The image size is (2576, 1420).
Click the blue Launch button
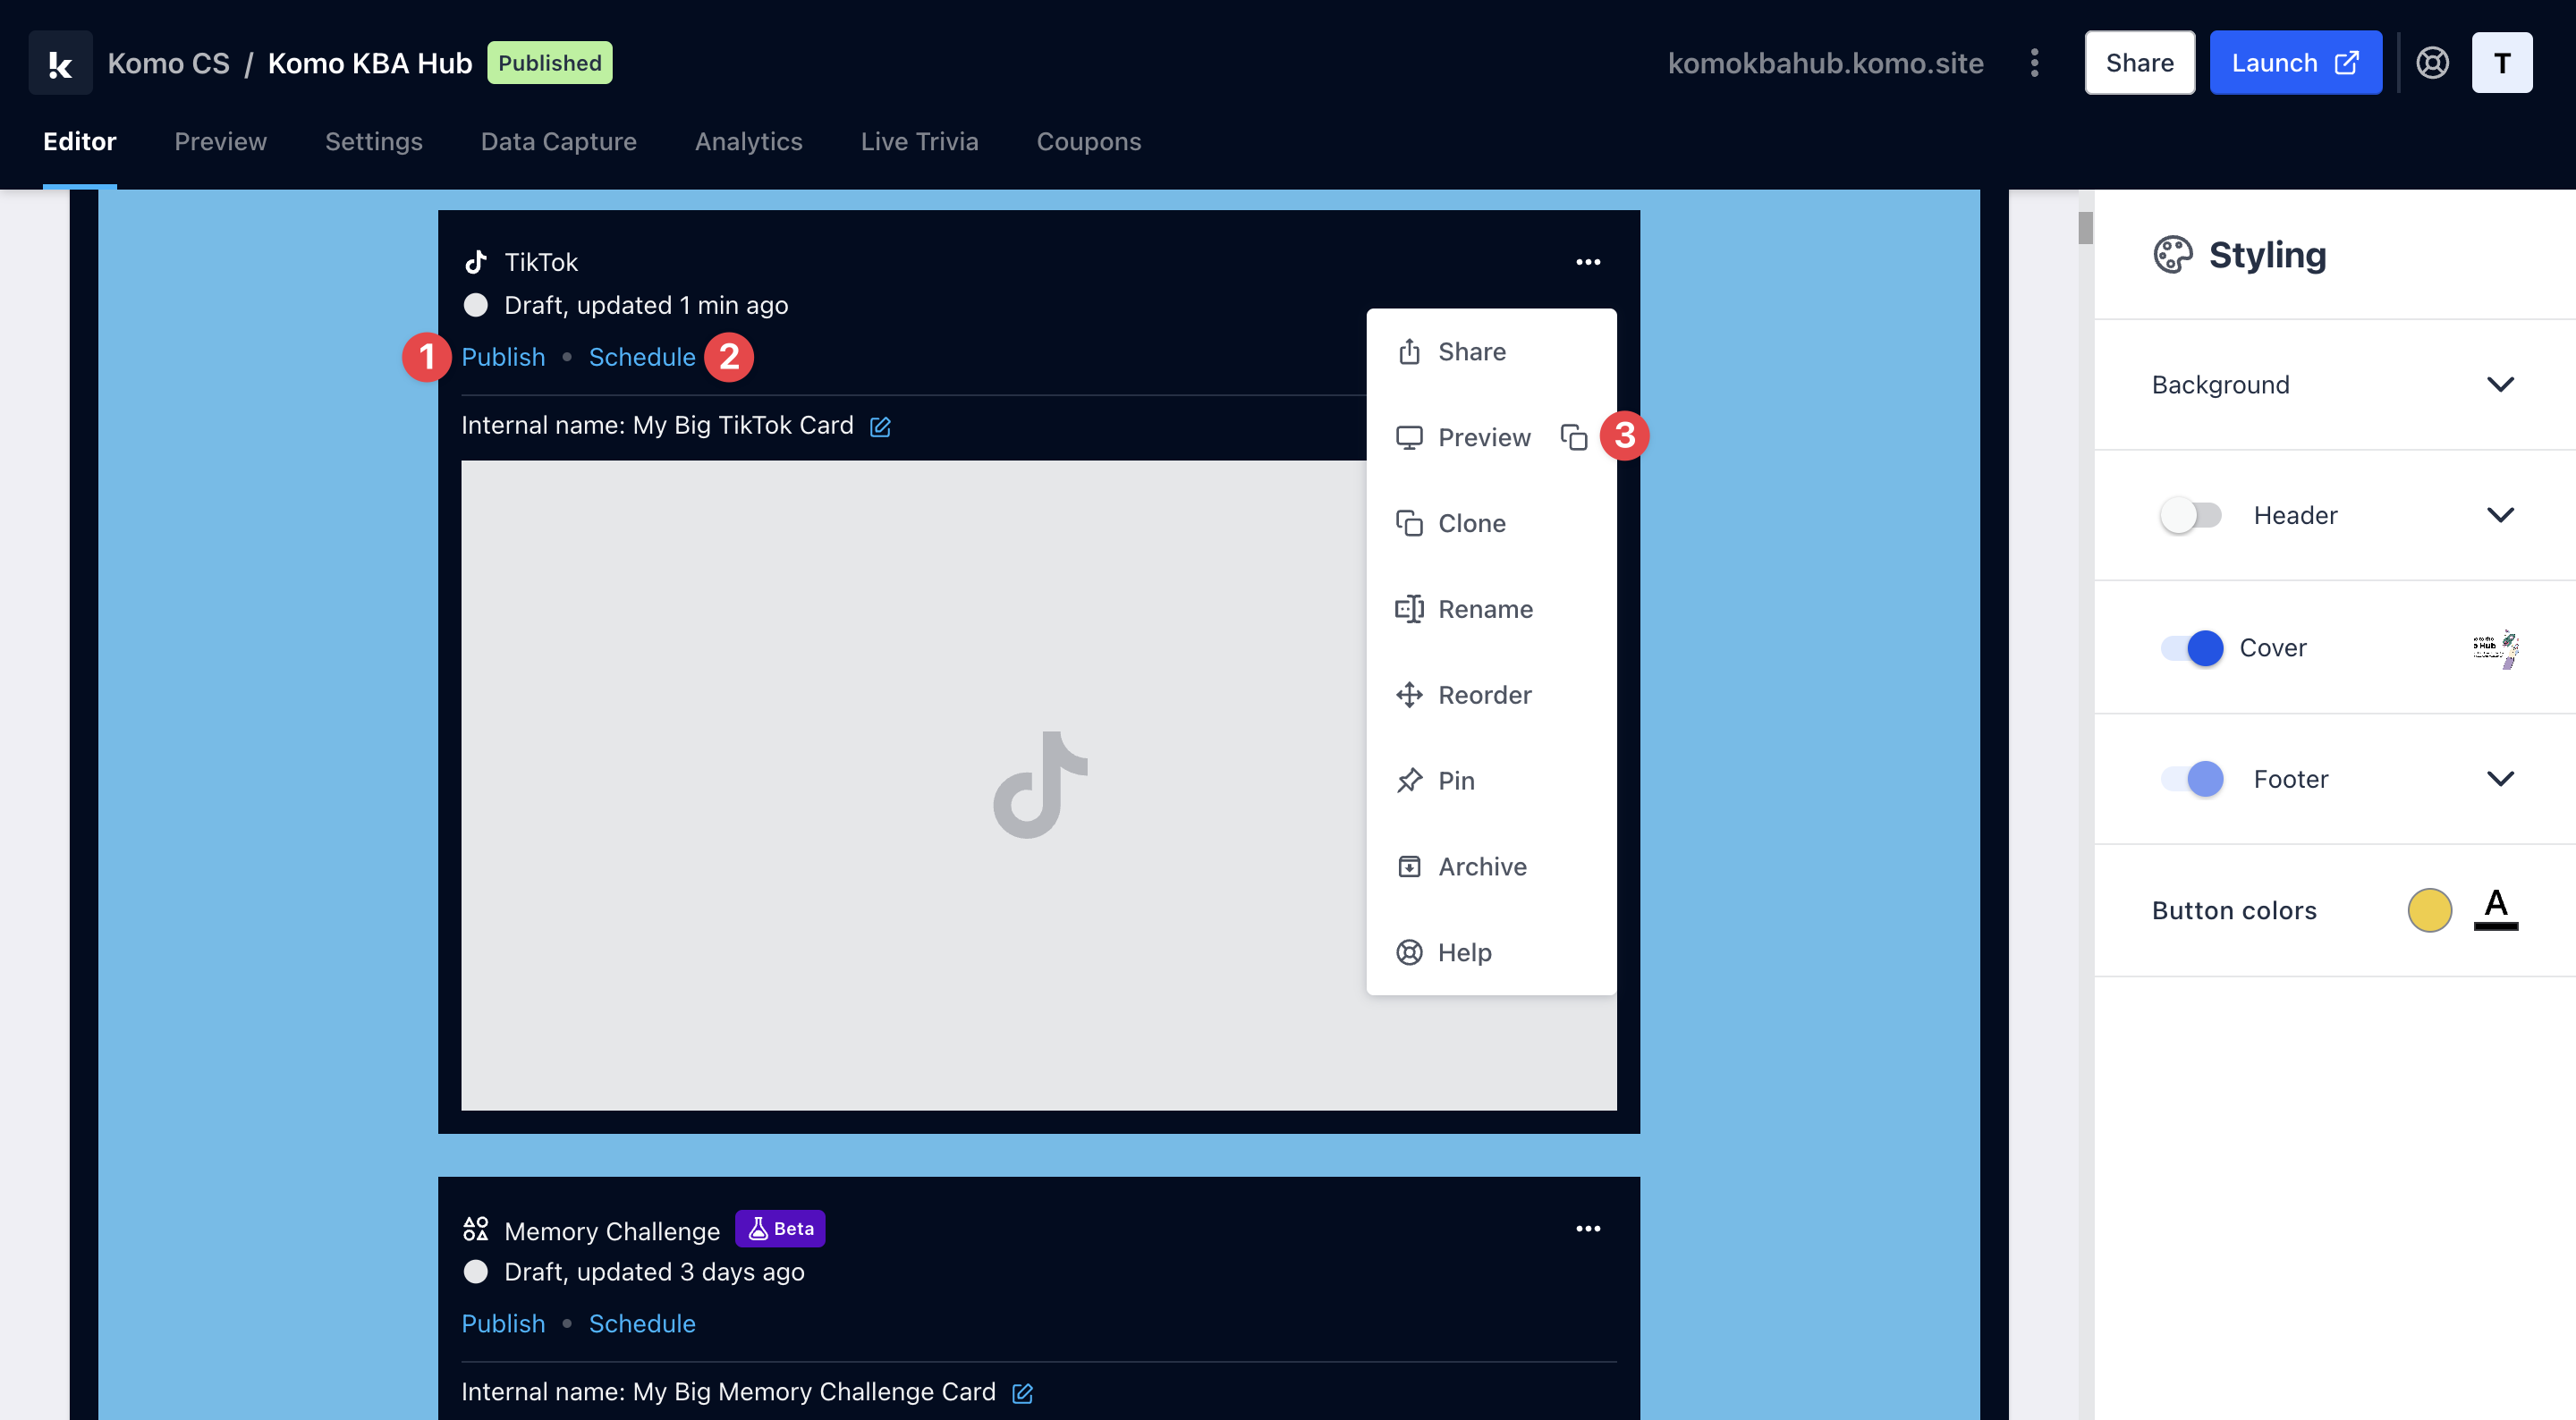pos(2294,63)
